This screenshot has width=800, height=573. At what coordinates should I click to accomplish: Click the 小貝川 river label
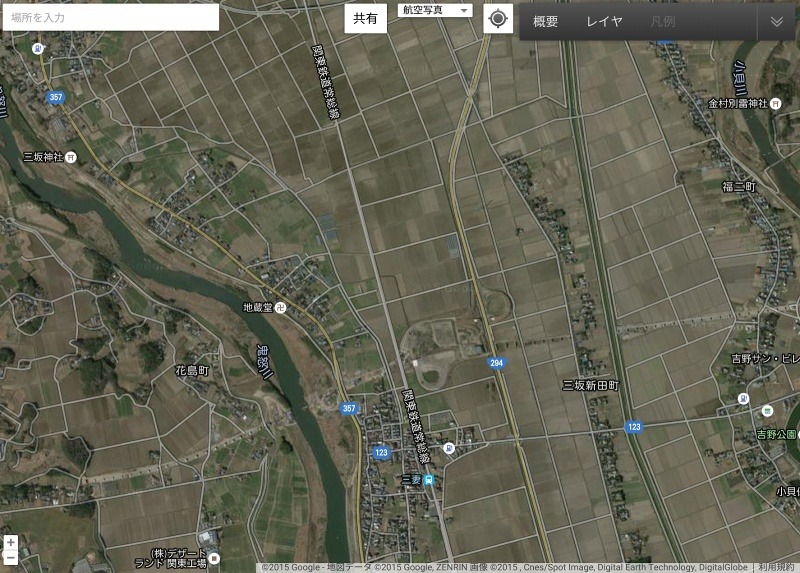point(740,78)
